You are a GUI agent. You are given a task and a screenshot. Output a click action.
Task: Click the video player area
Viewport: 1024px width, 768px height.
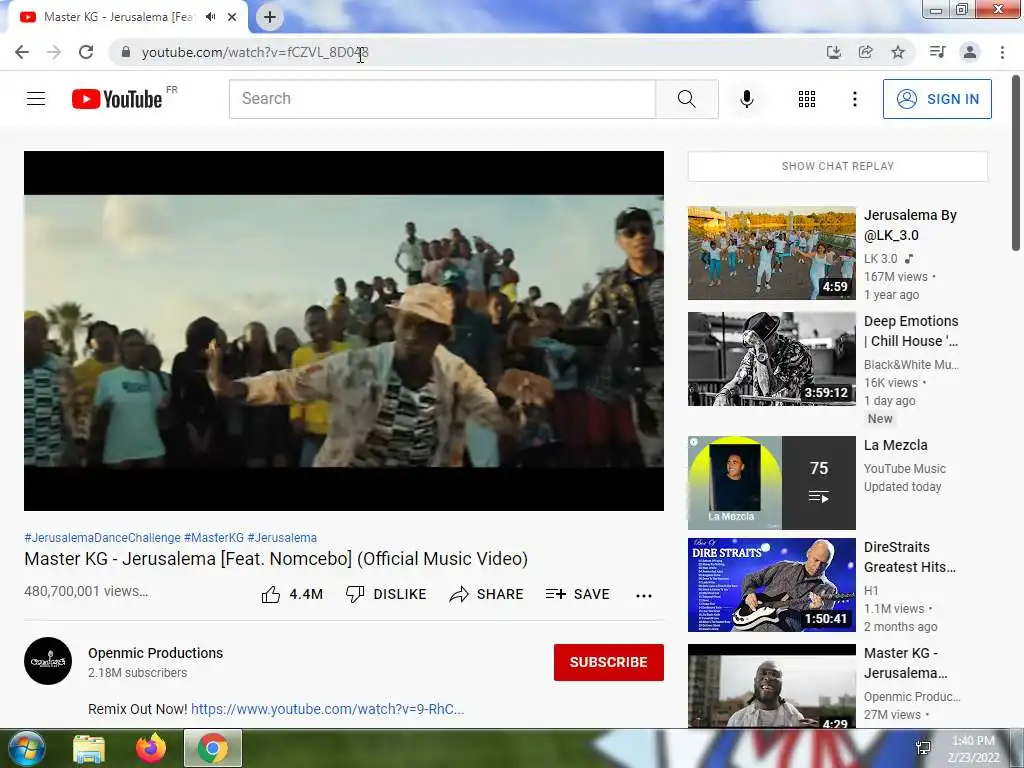click(x=344, y=330)
